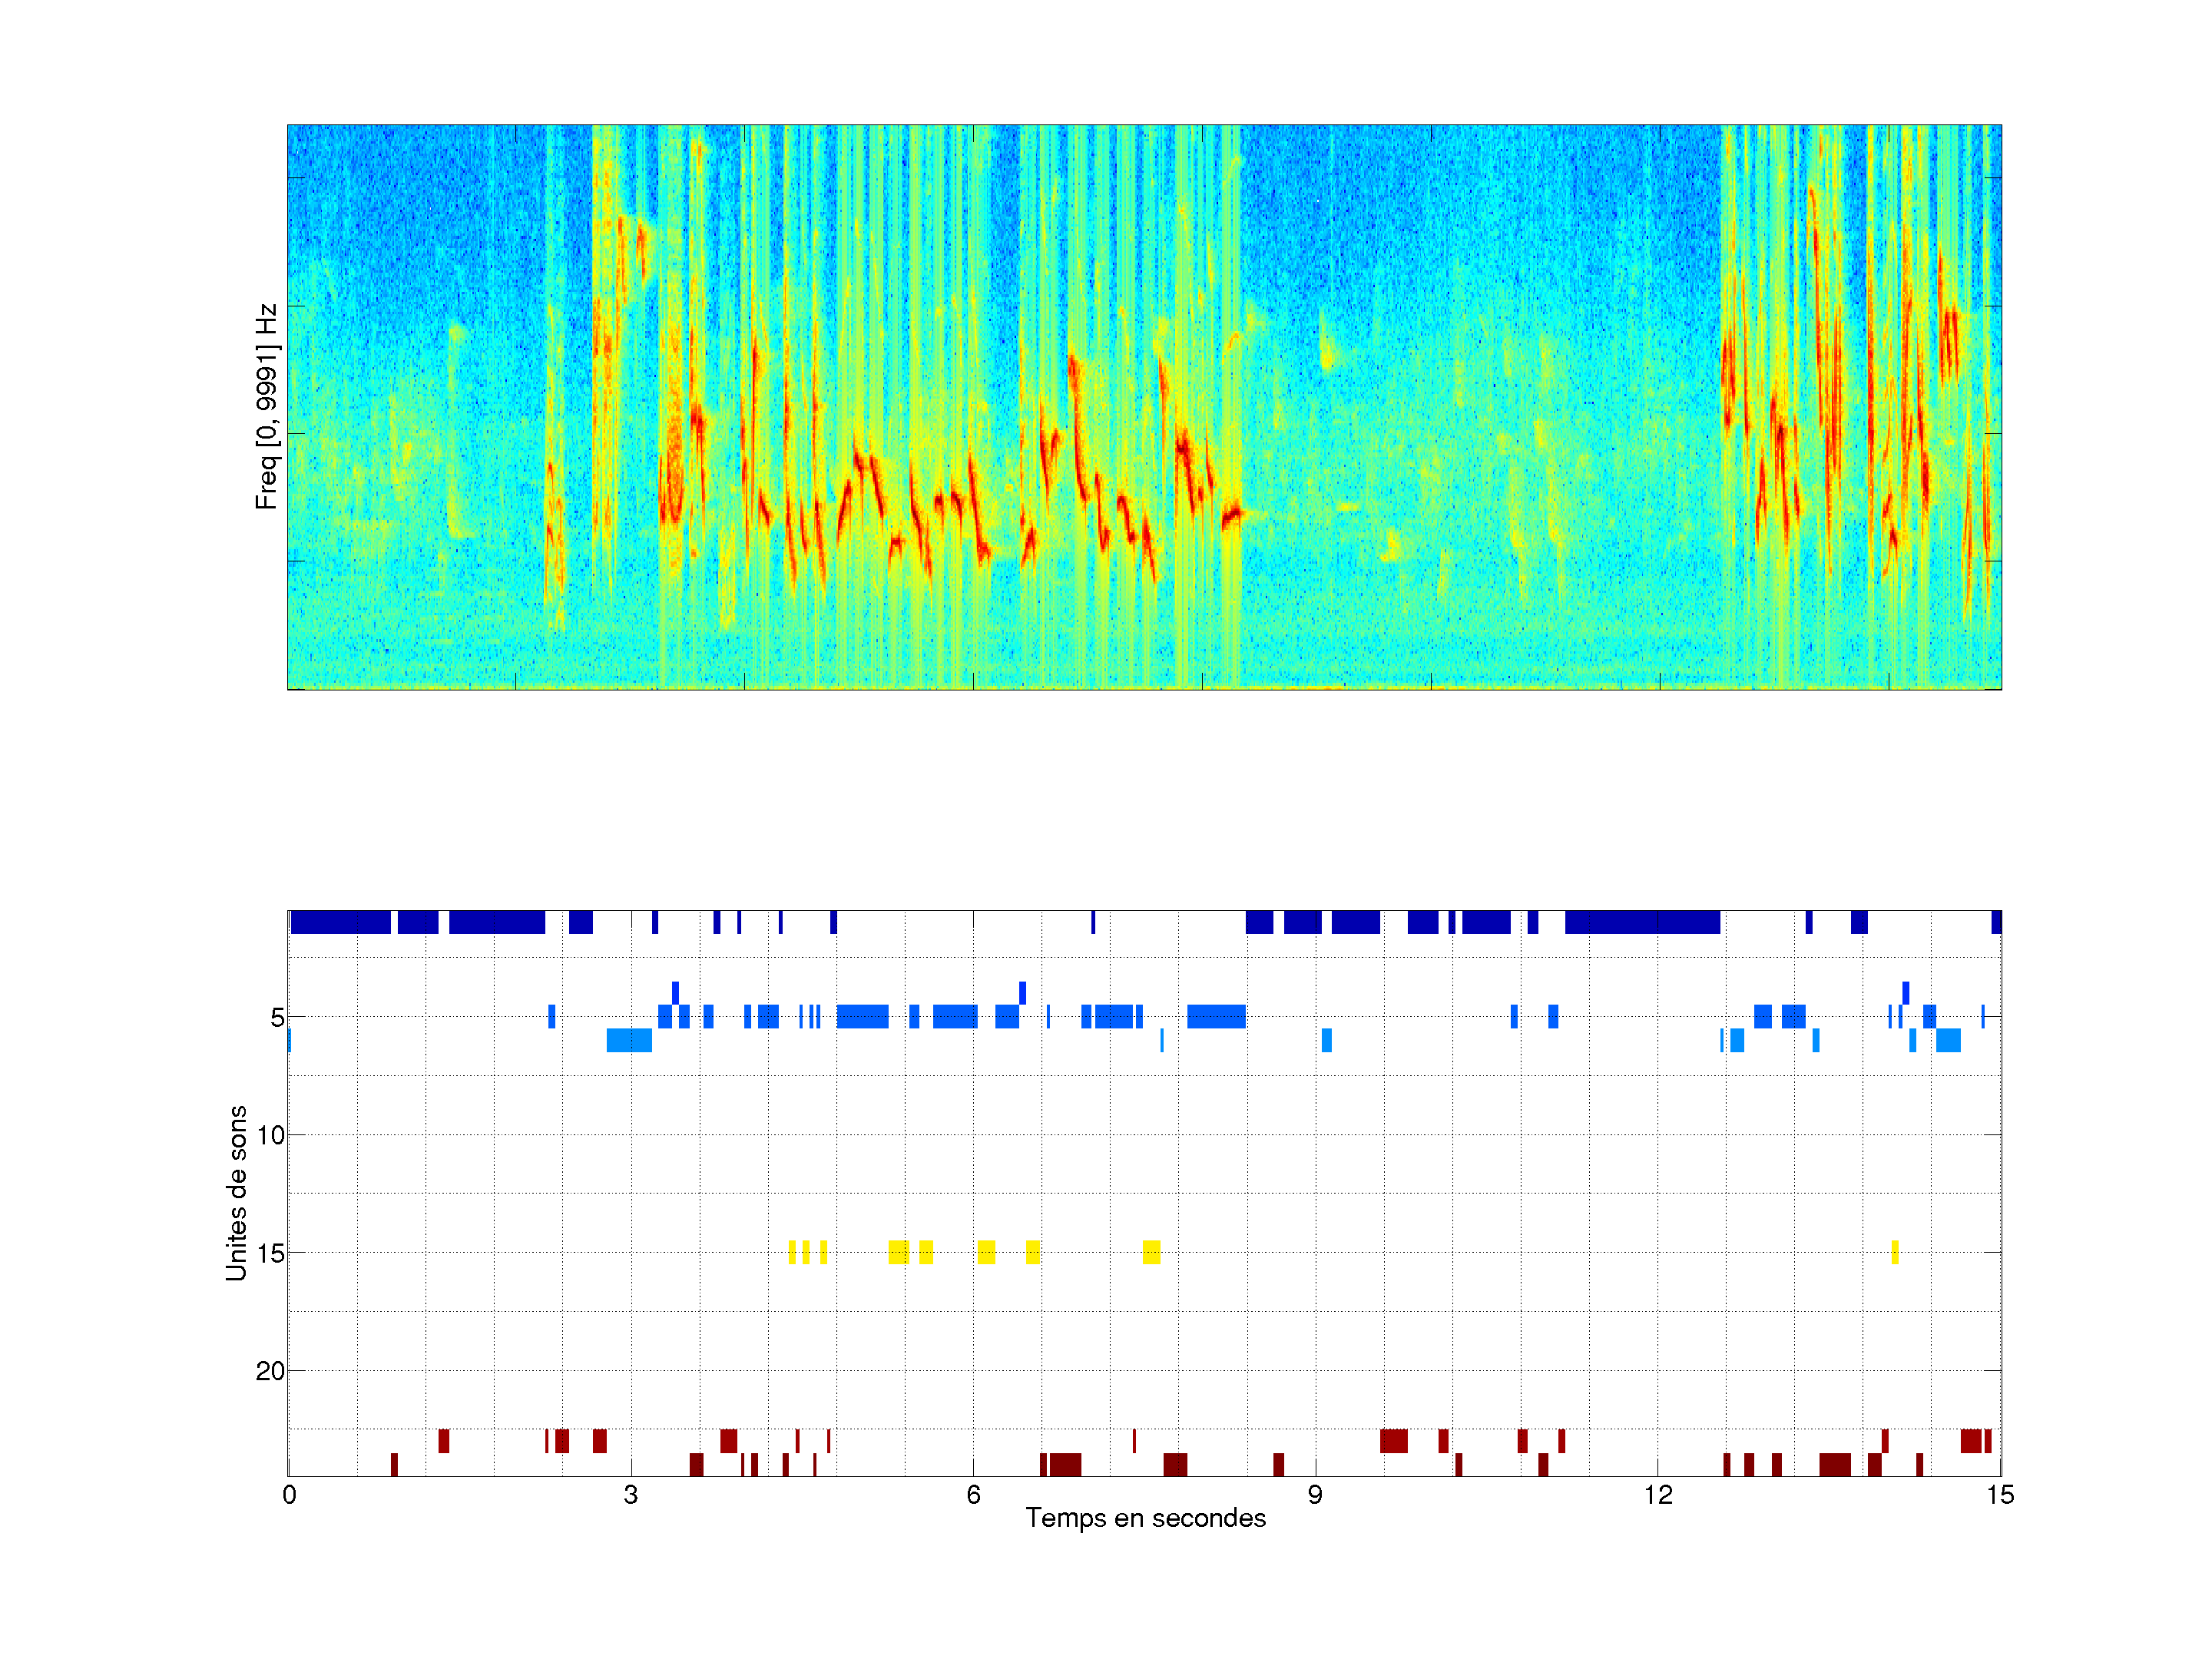Image resolution: width=2212 pixels, height=1659 pixels.
Task: Click the y-axis tick label 20
Action: 270,1371
